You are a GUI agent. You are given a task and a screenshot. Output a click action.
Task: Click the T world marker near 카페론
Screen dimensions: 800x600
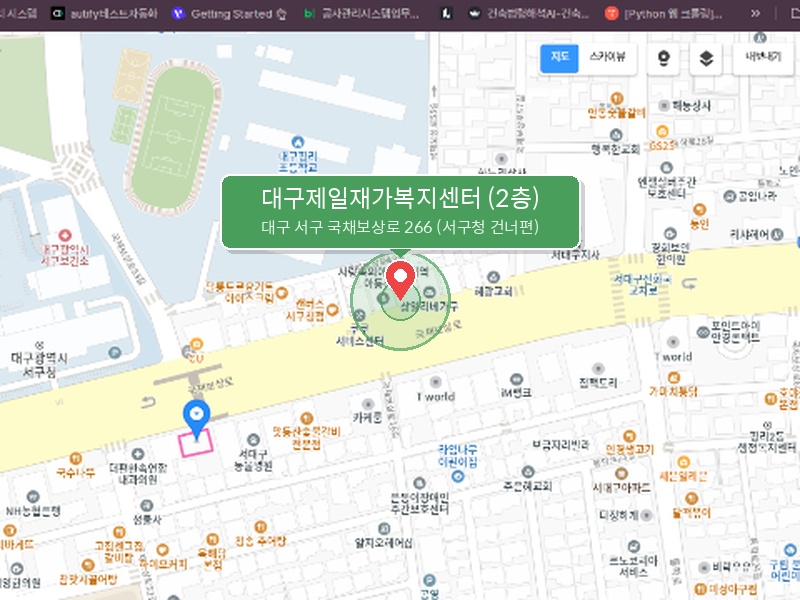(435, 382)
